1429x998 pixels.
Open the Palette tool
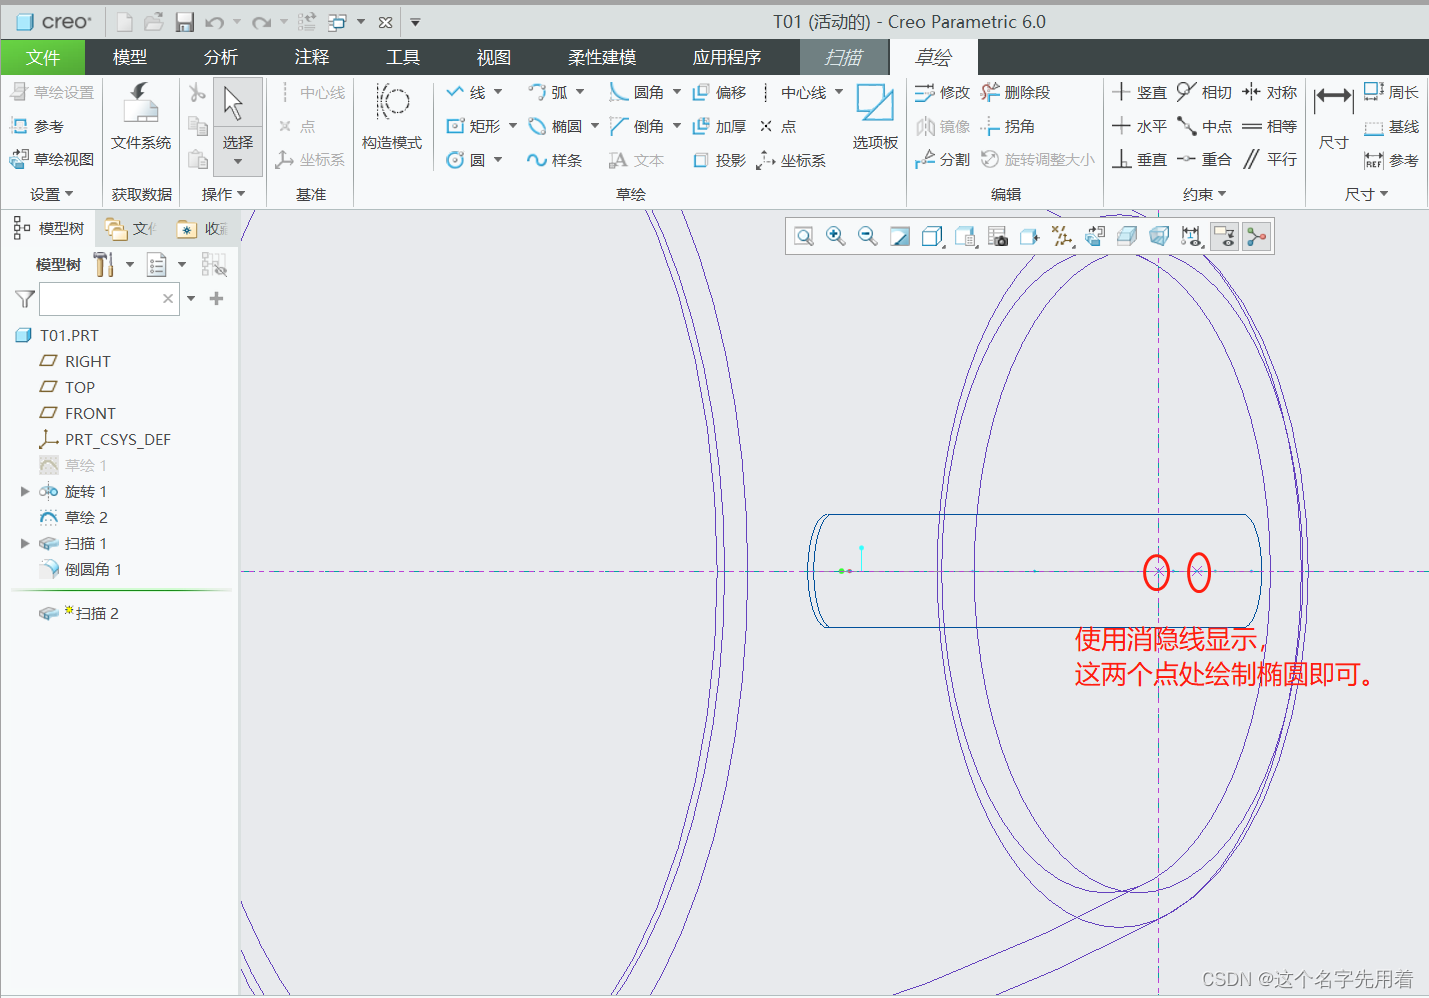tap(875, 116)
